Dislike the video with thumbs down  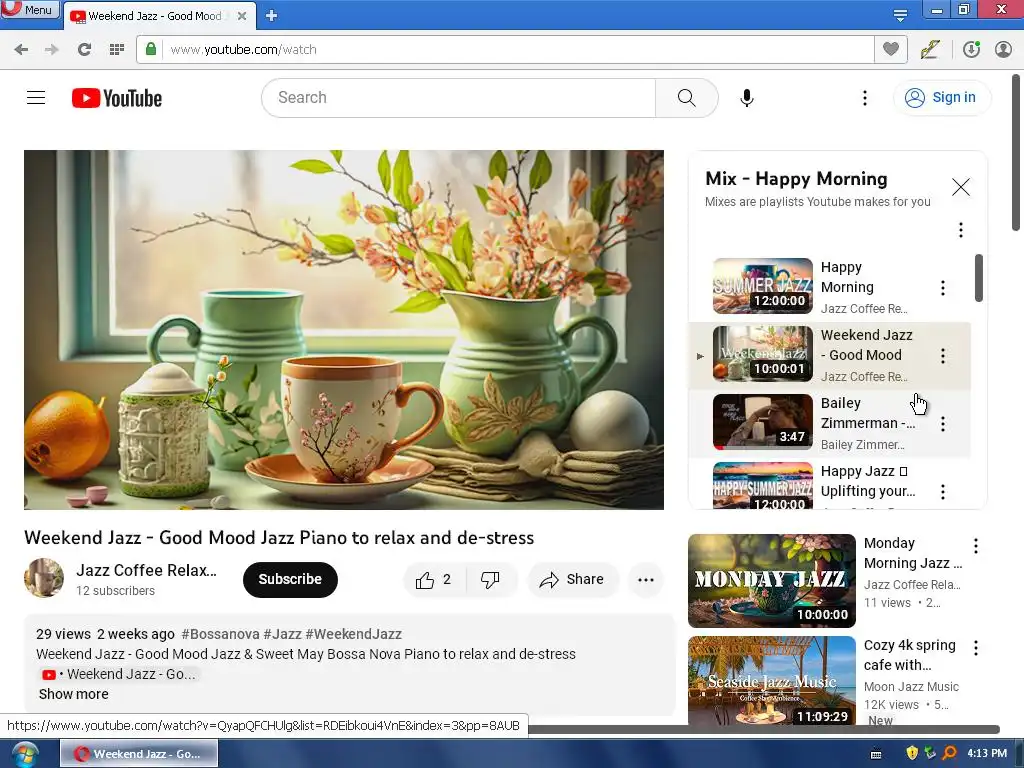[x=490, y=579]
